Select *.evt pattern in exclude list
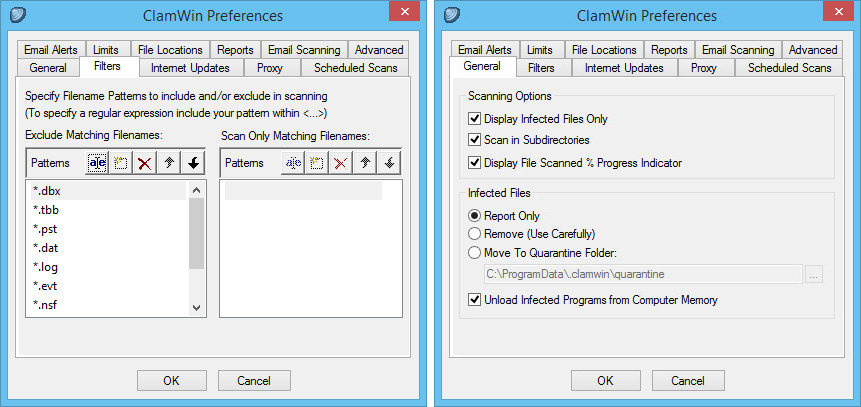 [108, 286]
